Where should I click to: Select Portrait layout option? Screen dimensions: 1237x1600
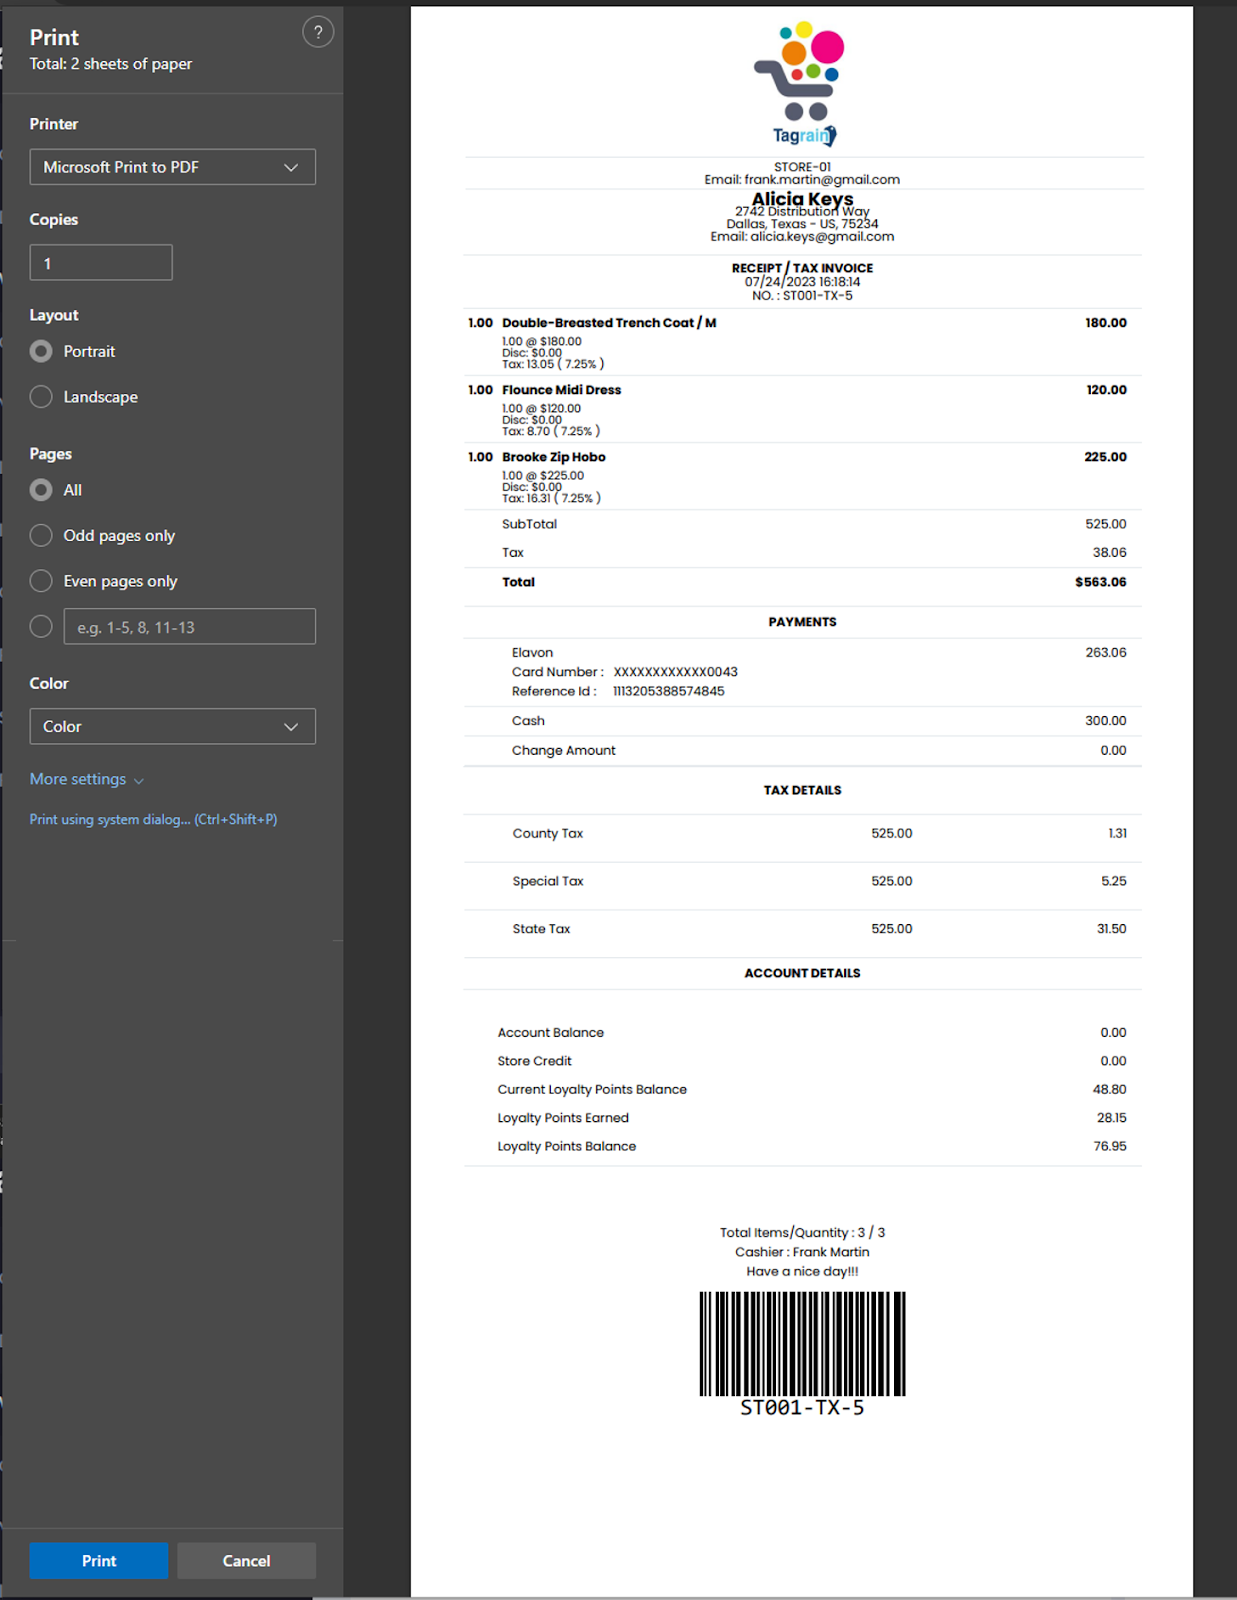point(41,352)
